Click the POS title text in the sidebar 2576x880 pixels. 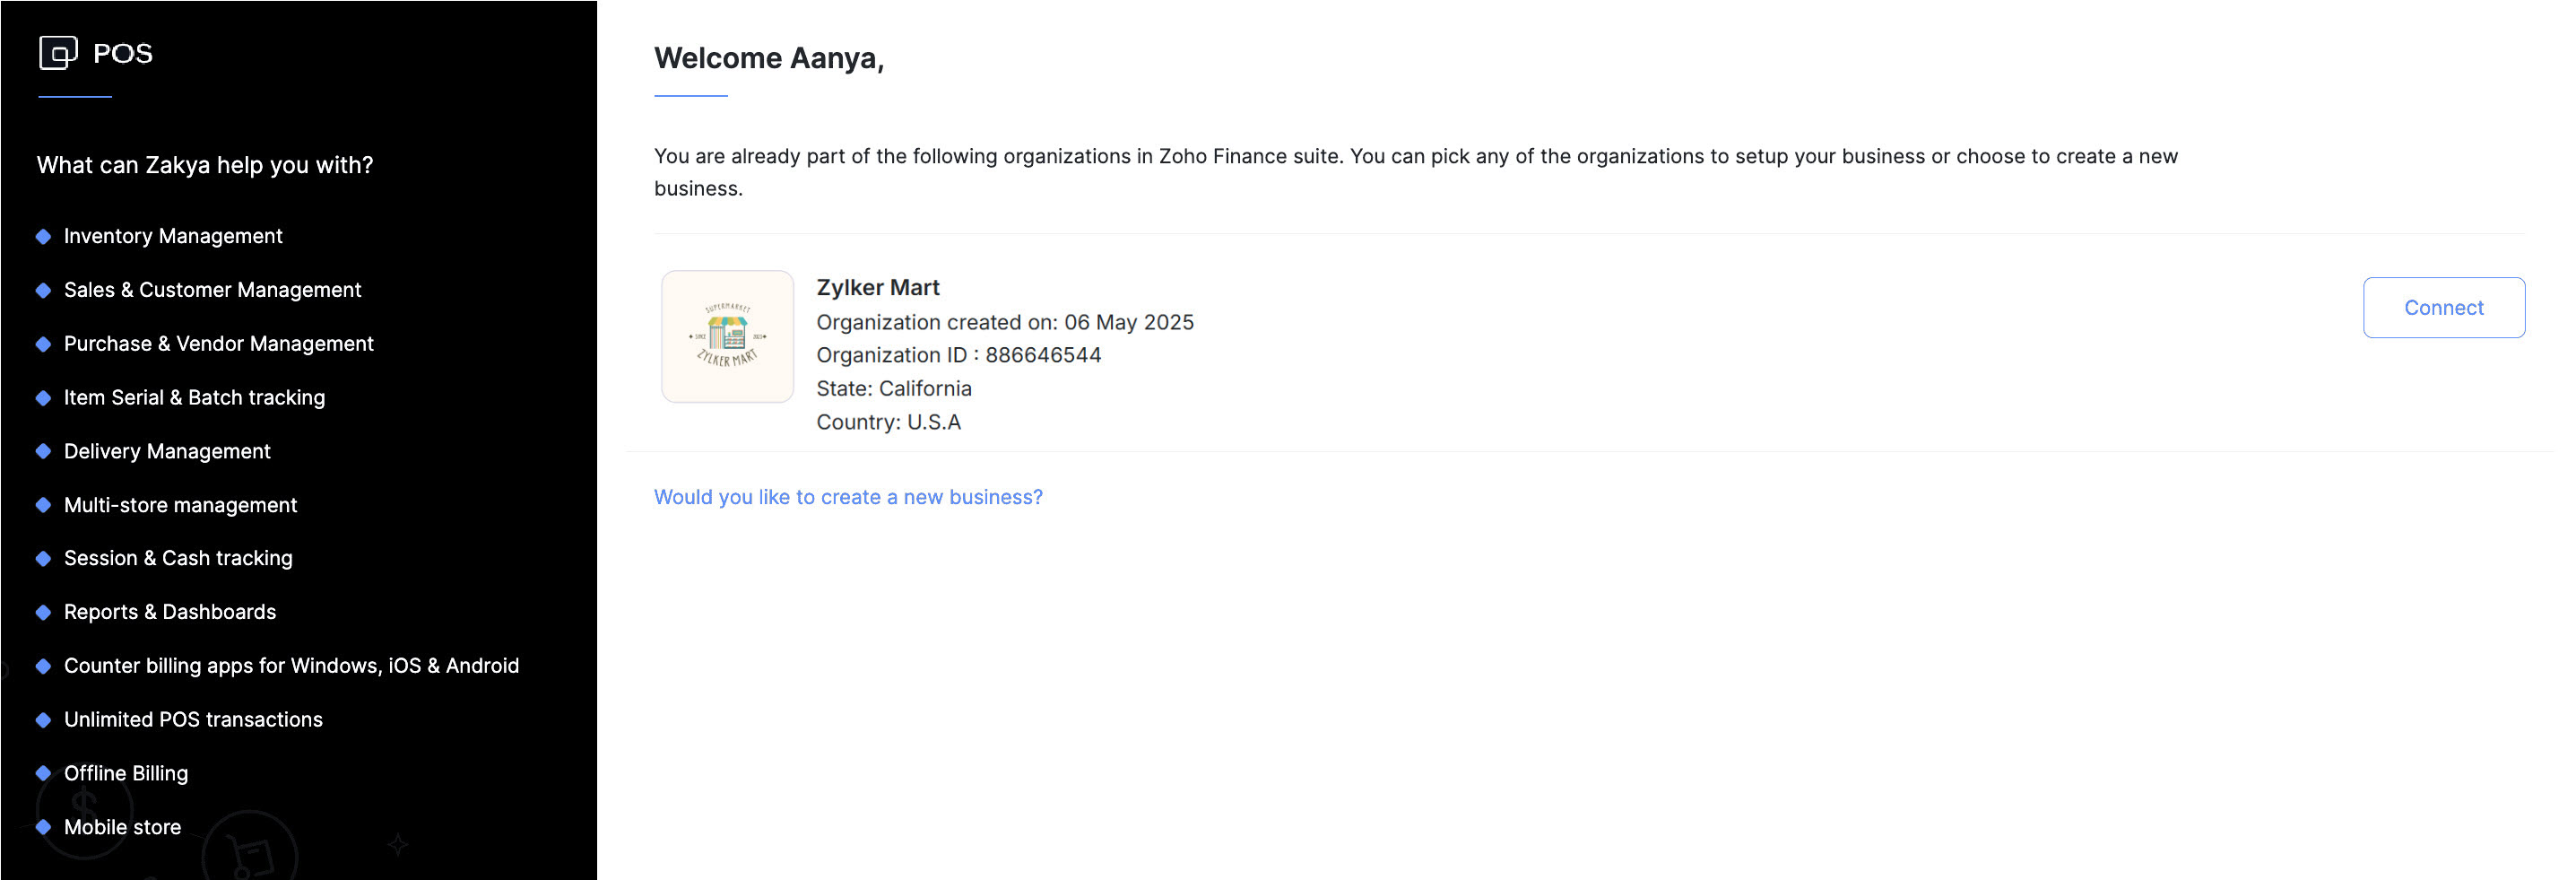coord(123,54)
